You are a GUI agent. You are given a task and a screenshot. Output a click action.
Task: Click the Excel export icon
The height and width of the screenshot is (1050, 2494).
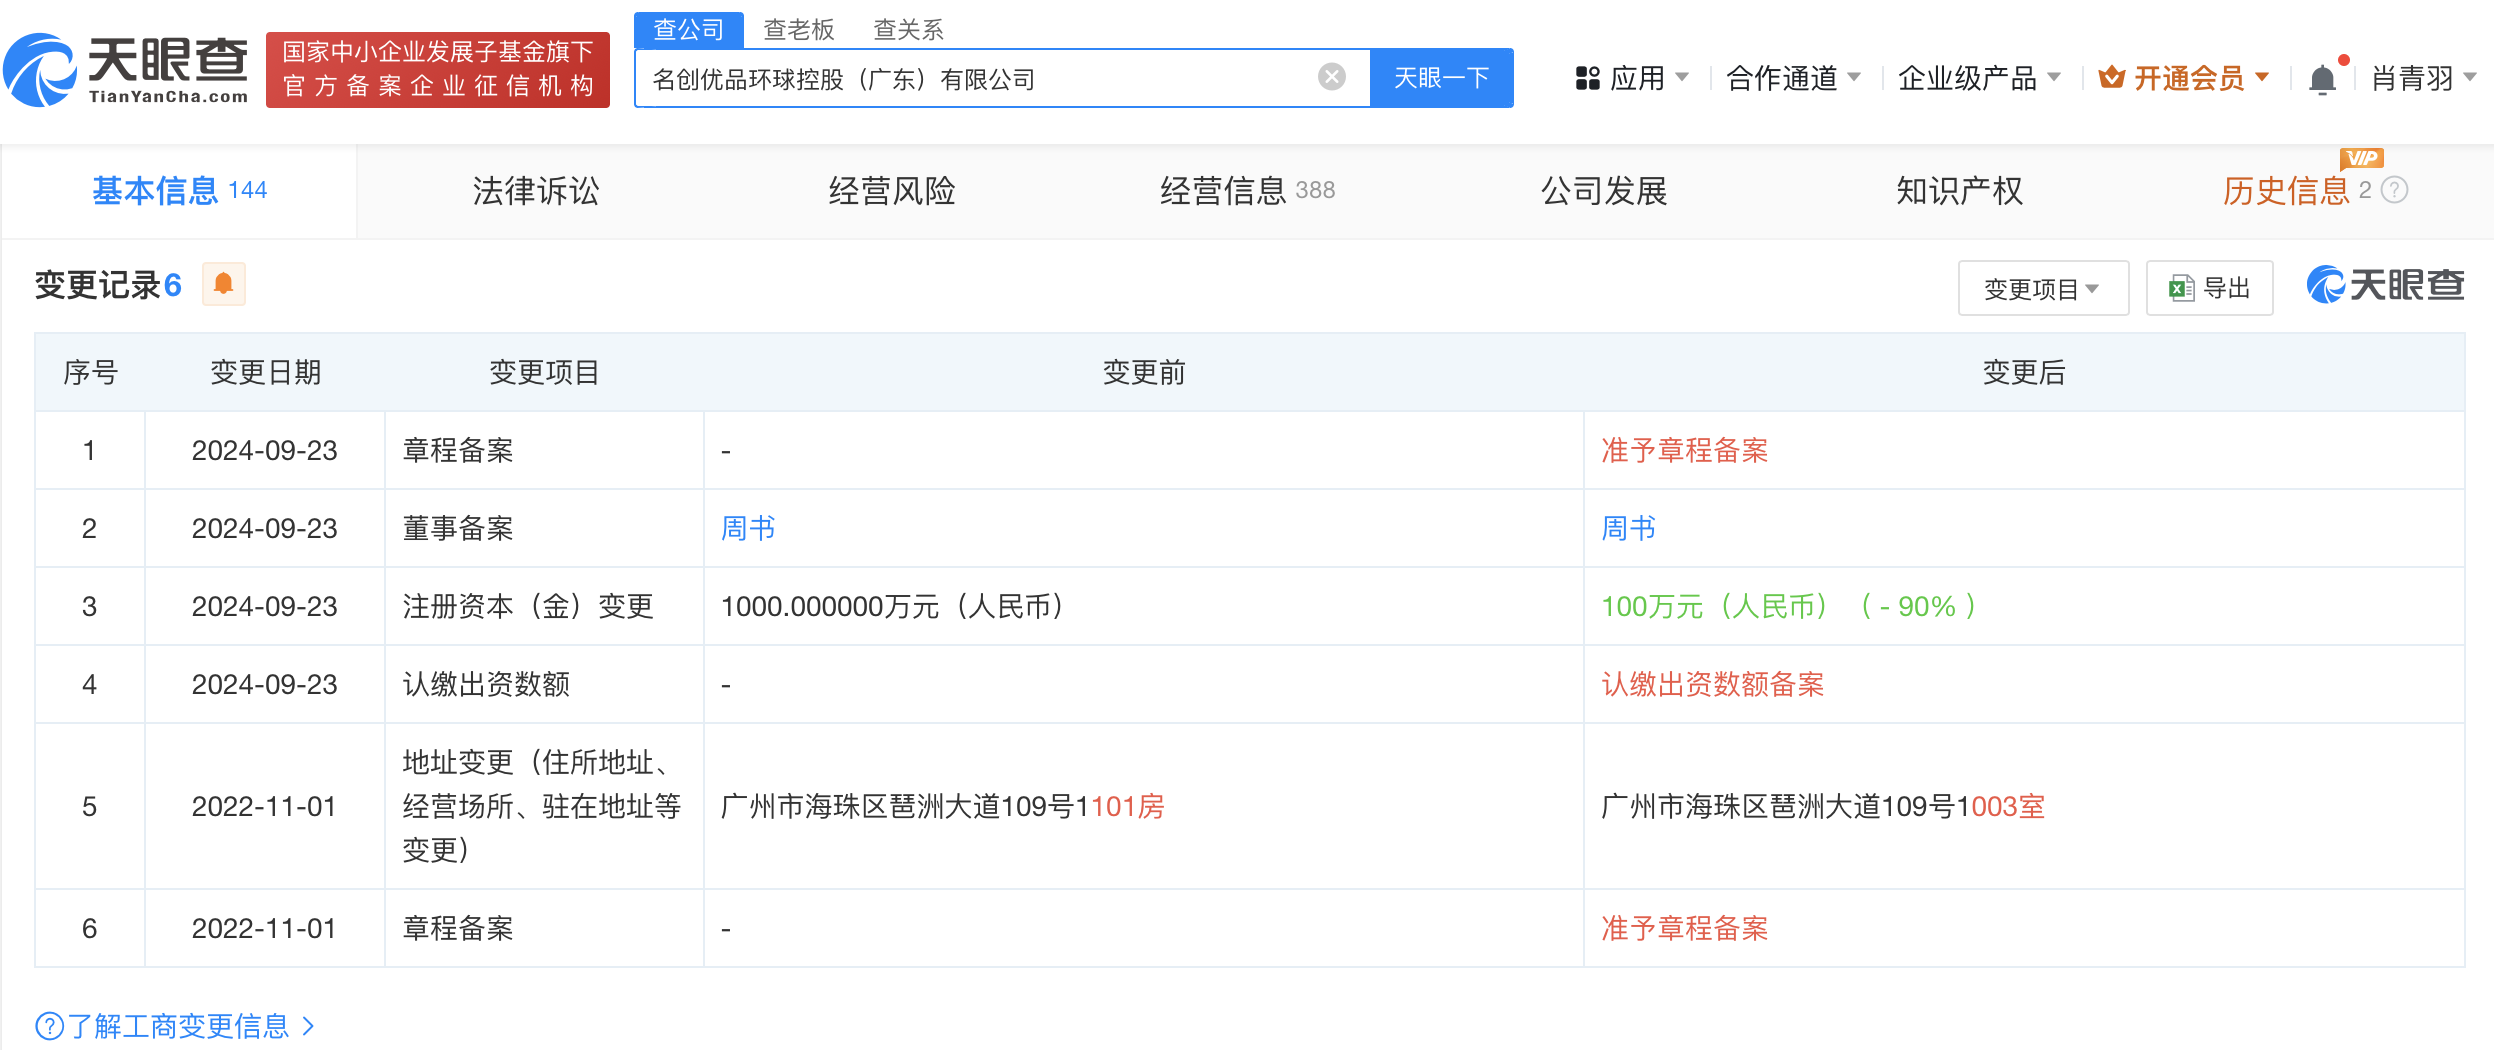pos(2181,289)
